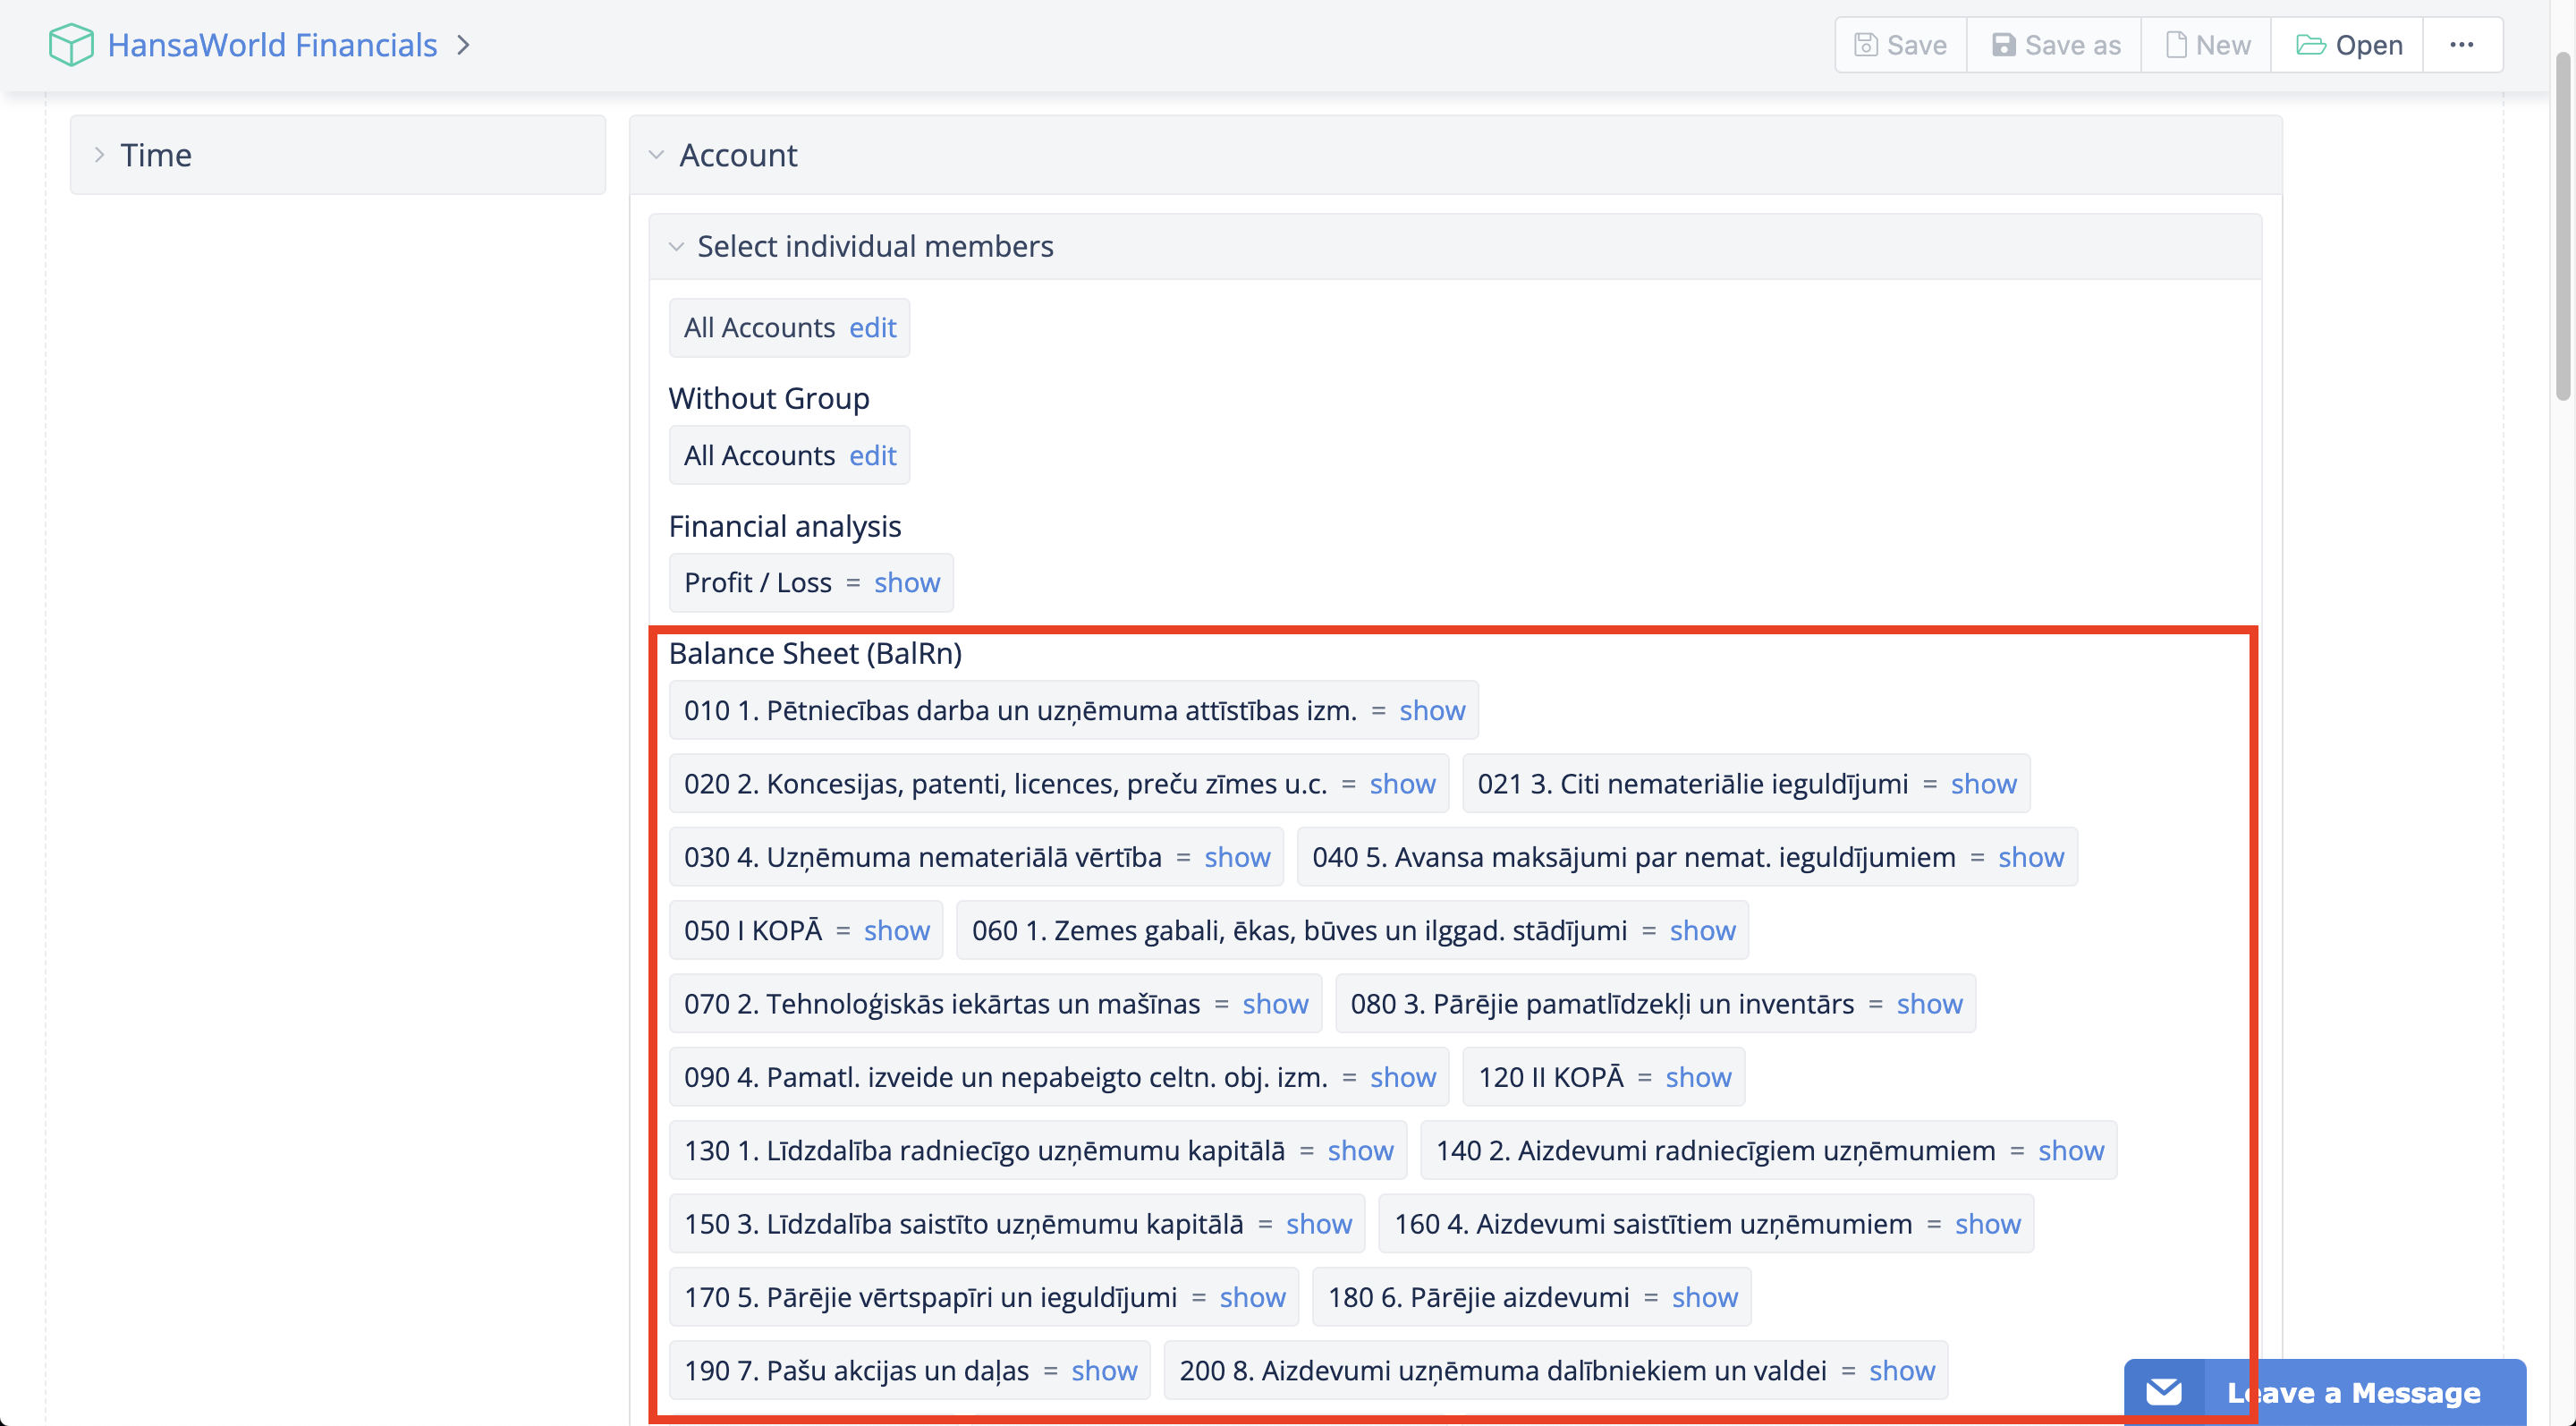This screenshot has height=1426, width=2576.
Task: Click the HansaWorld Financials breadcrumb link
Action: pyautogui.click(x=272, y=45)
